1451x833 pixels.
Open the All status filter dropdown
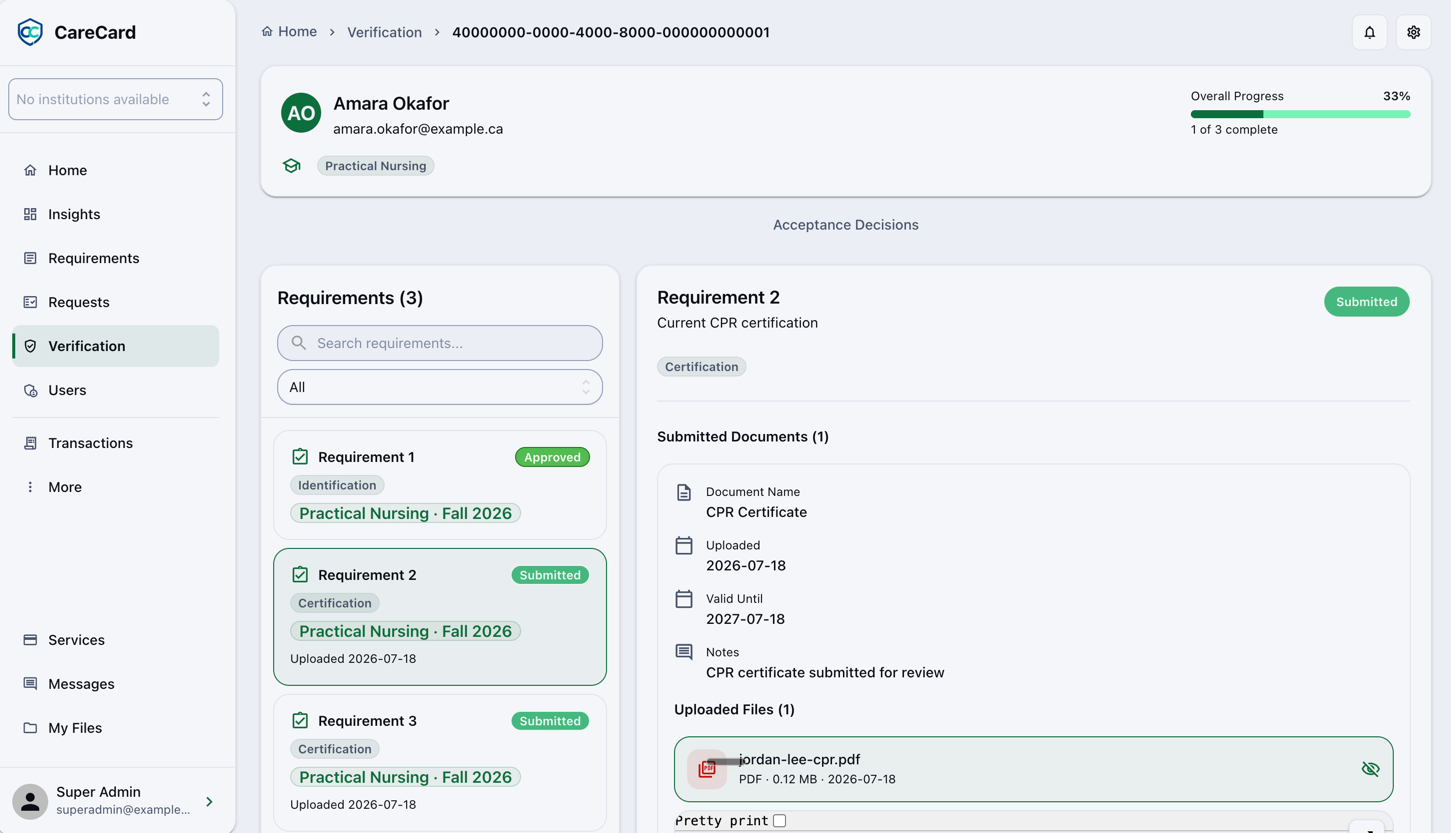440,387
